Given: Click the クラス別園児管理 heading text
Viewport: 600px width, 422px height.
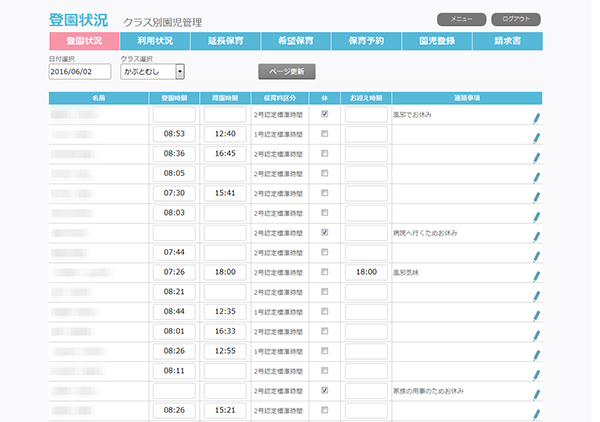Looking at the screenshot, I should [x=162, y=23].
